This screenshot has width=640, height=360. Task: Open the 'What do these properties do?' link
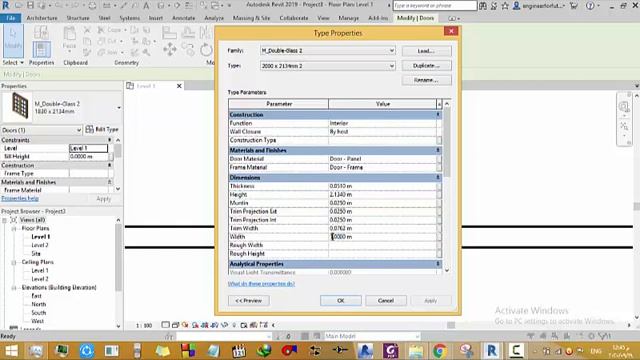[261, 284]
